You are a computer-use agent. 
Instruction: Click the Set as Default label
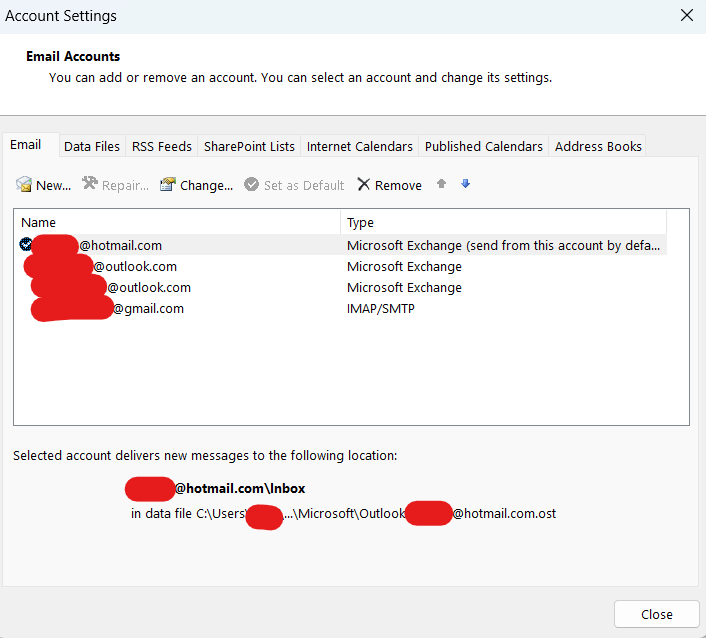pos(304,186)
